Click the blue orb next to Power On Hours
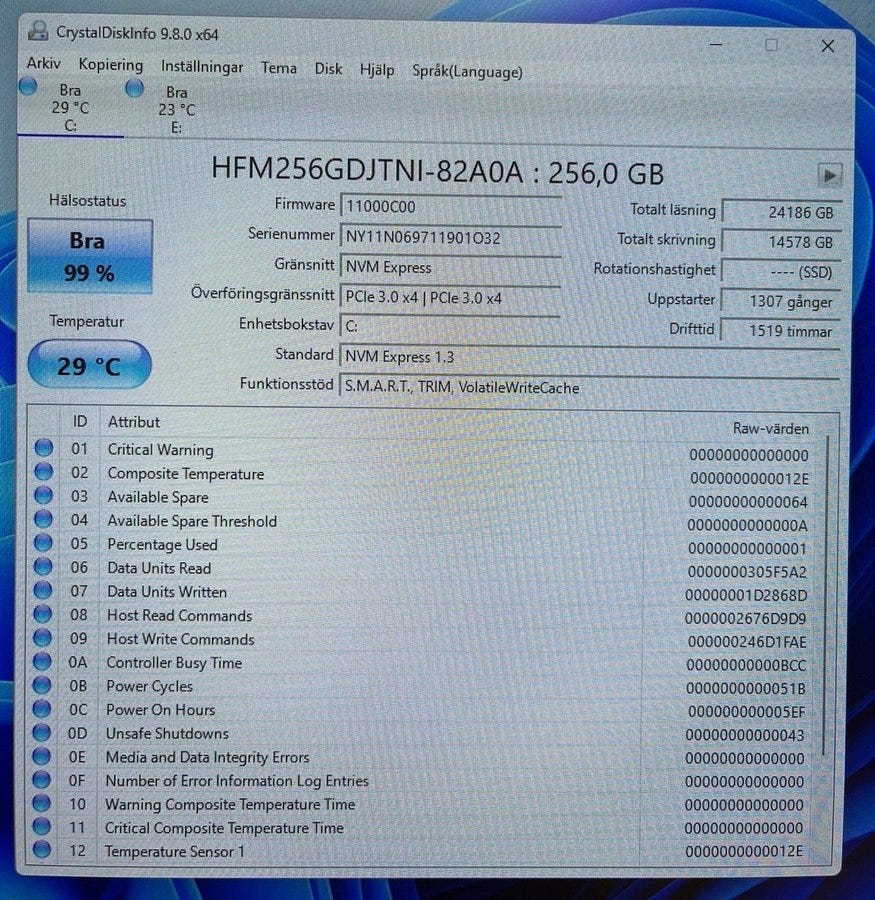 pos(42,709)
